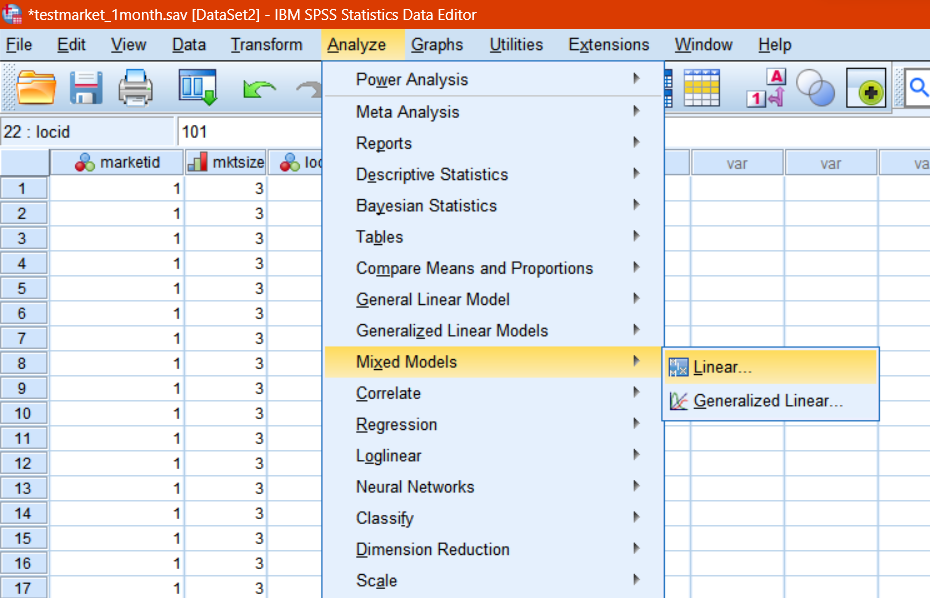Expand the Neural Networks submenu
930x598 pixels.
point(493,486)
